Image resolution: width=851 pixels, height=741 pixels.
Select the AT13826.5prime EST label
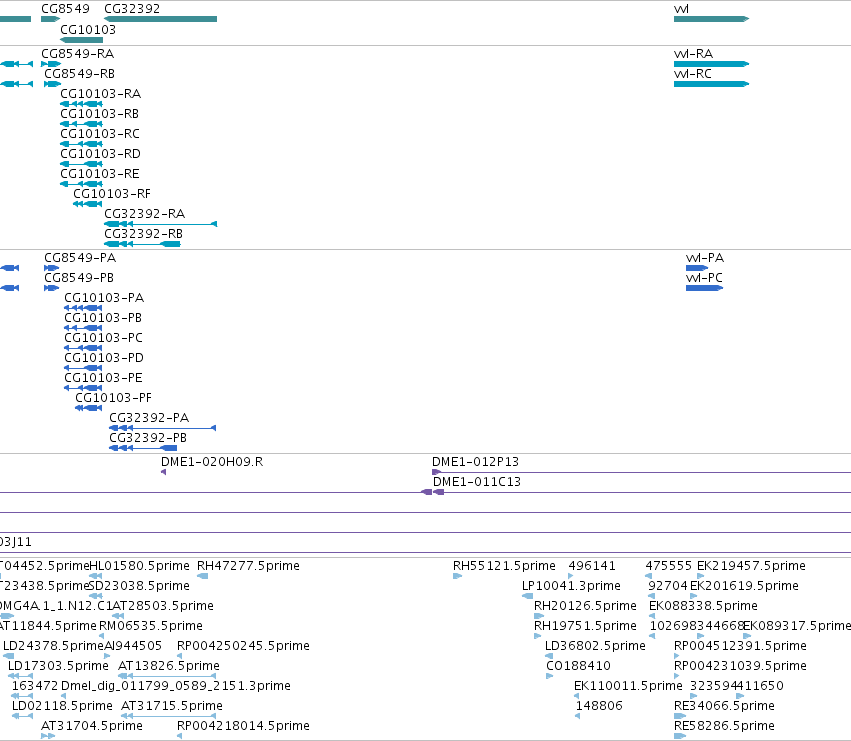(x=169, y=666)
